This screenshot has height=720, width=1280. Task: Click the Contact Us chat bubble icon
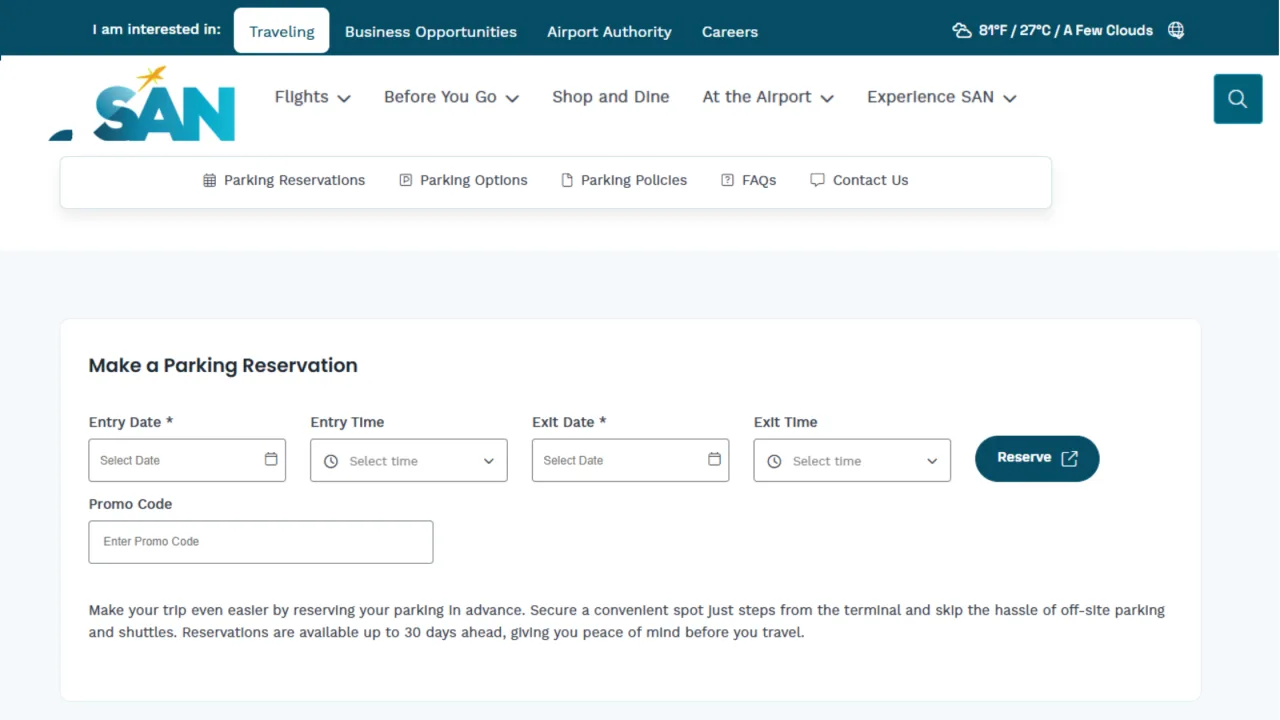coord(817,181)
